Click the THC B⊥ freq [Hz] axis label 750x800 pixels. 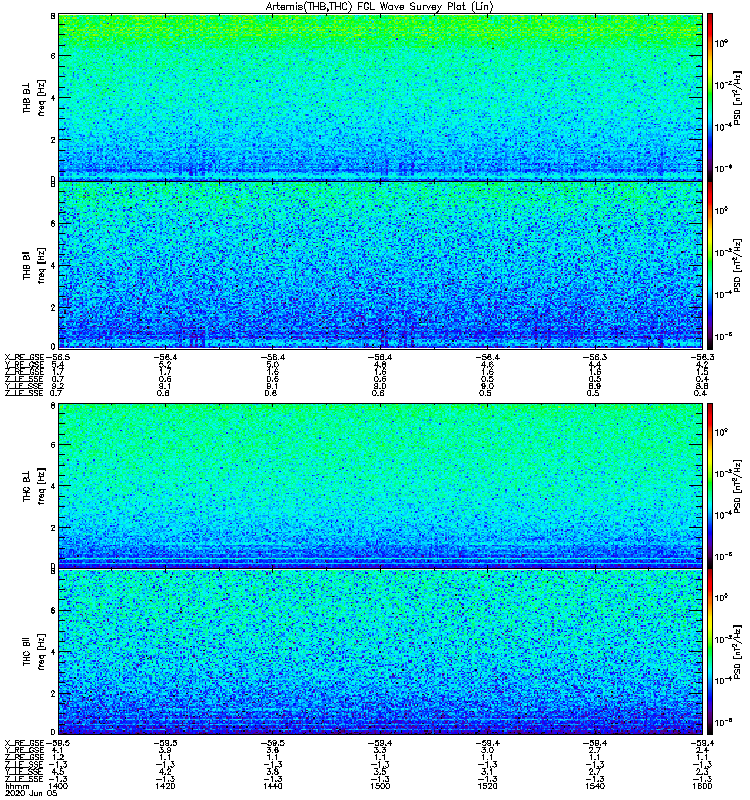34,486
